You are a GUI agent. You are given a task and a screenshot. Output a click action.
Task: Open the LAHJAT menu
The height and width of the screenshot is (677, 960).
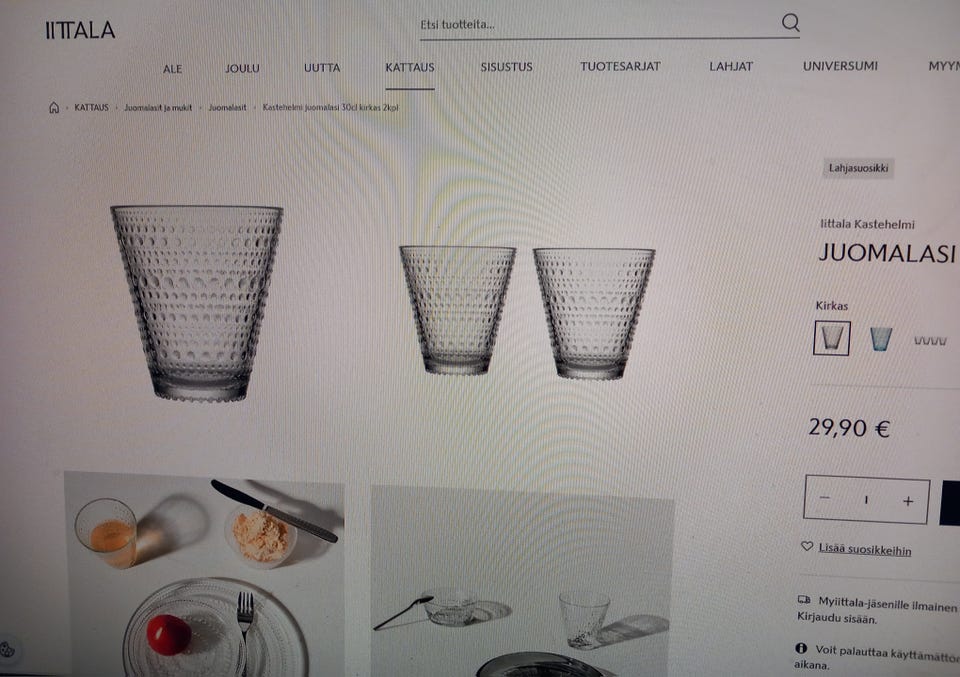[731, 66]
